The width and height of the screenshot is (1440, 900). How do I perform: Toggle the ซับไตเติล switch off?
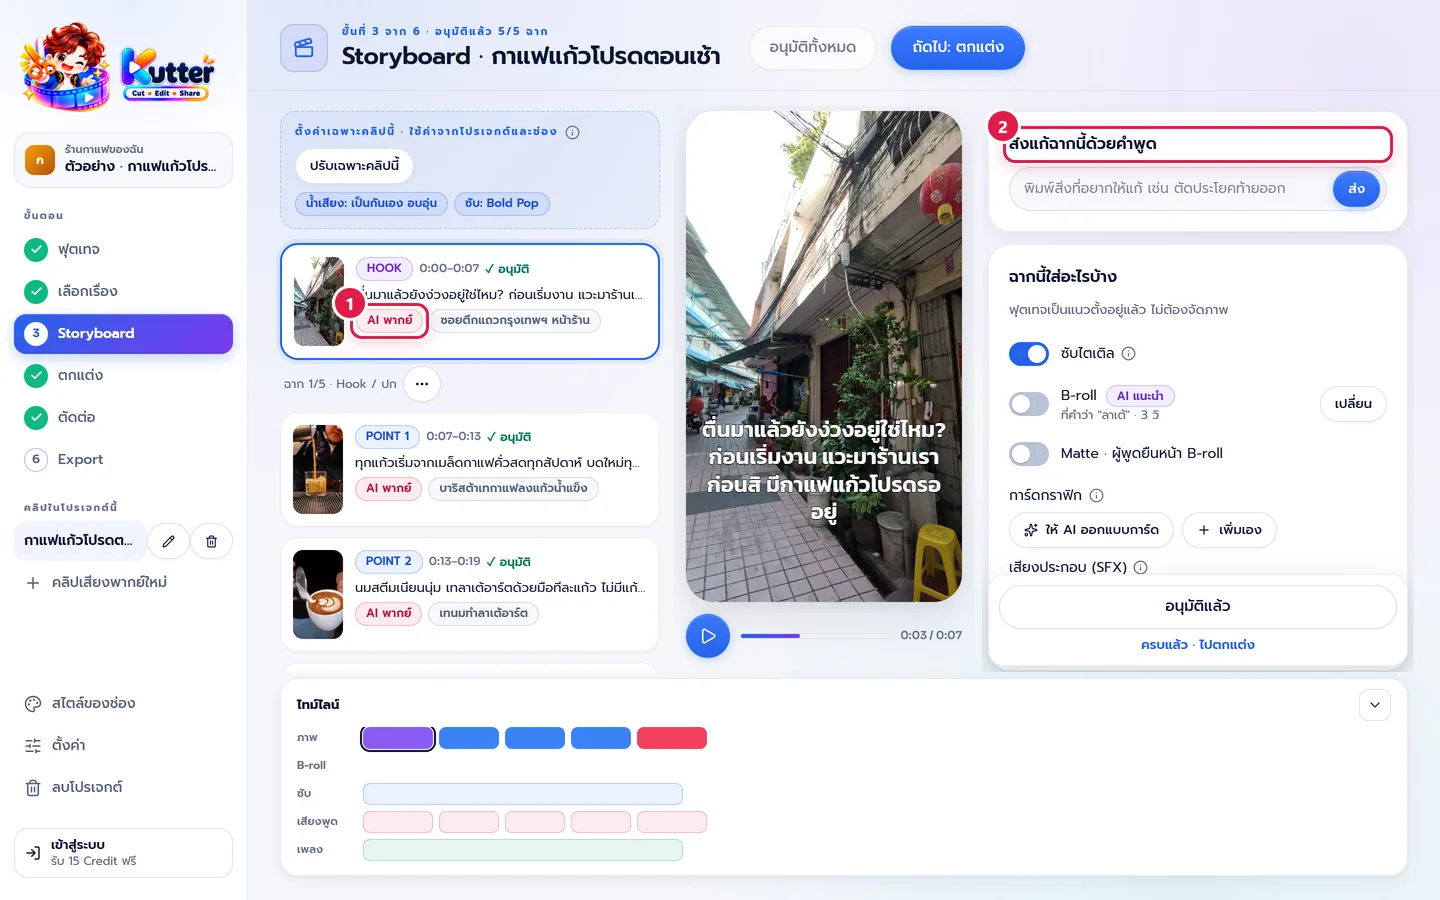tap(1029, 353)
